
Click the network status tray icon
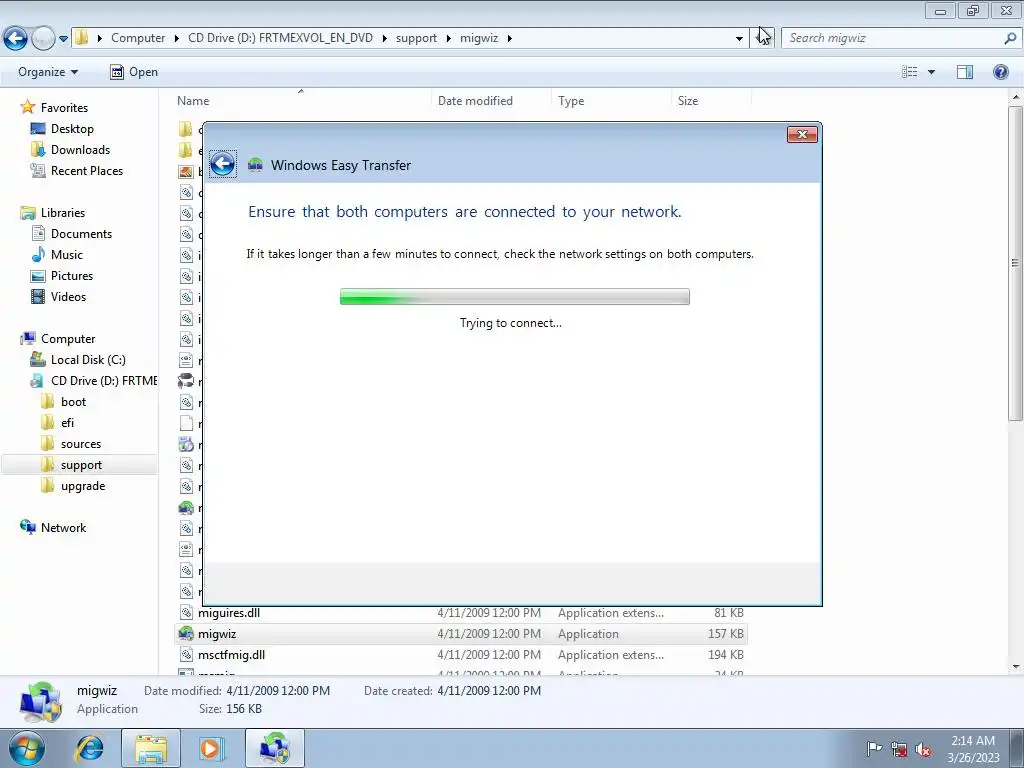point(899,749)
